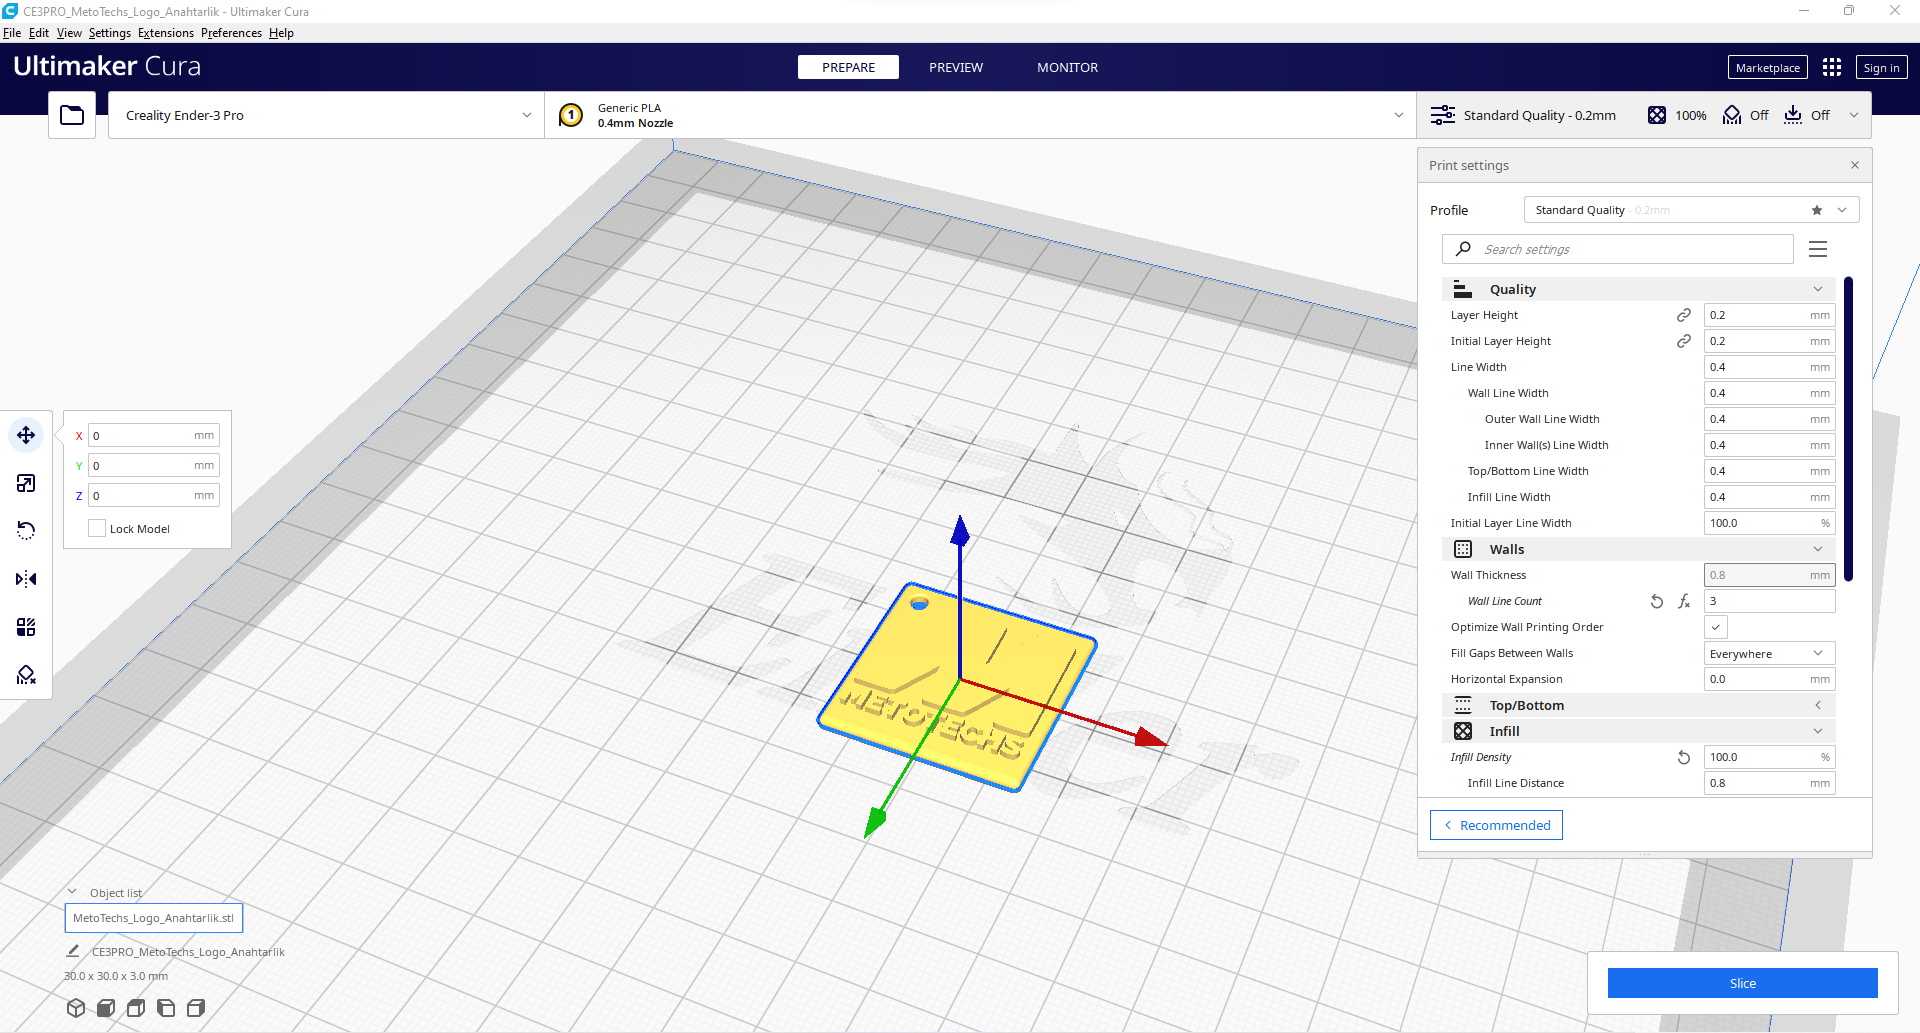The image size is (1920, 1033).
Task: Click the Layer Height value field
Action: tap(1769, 315)
